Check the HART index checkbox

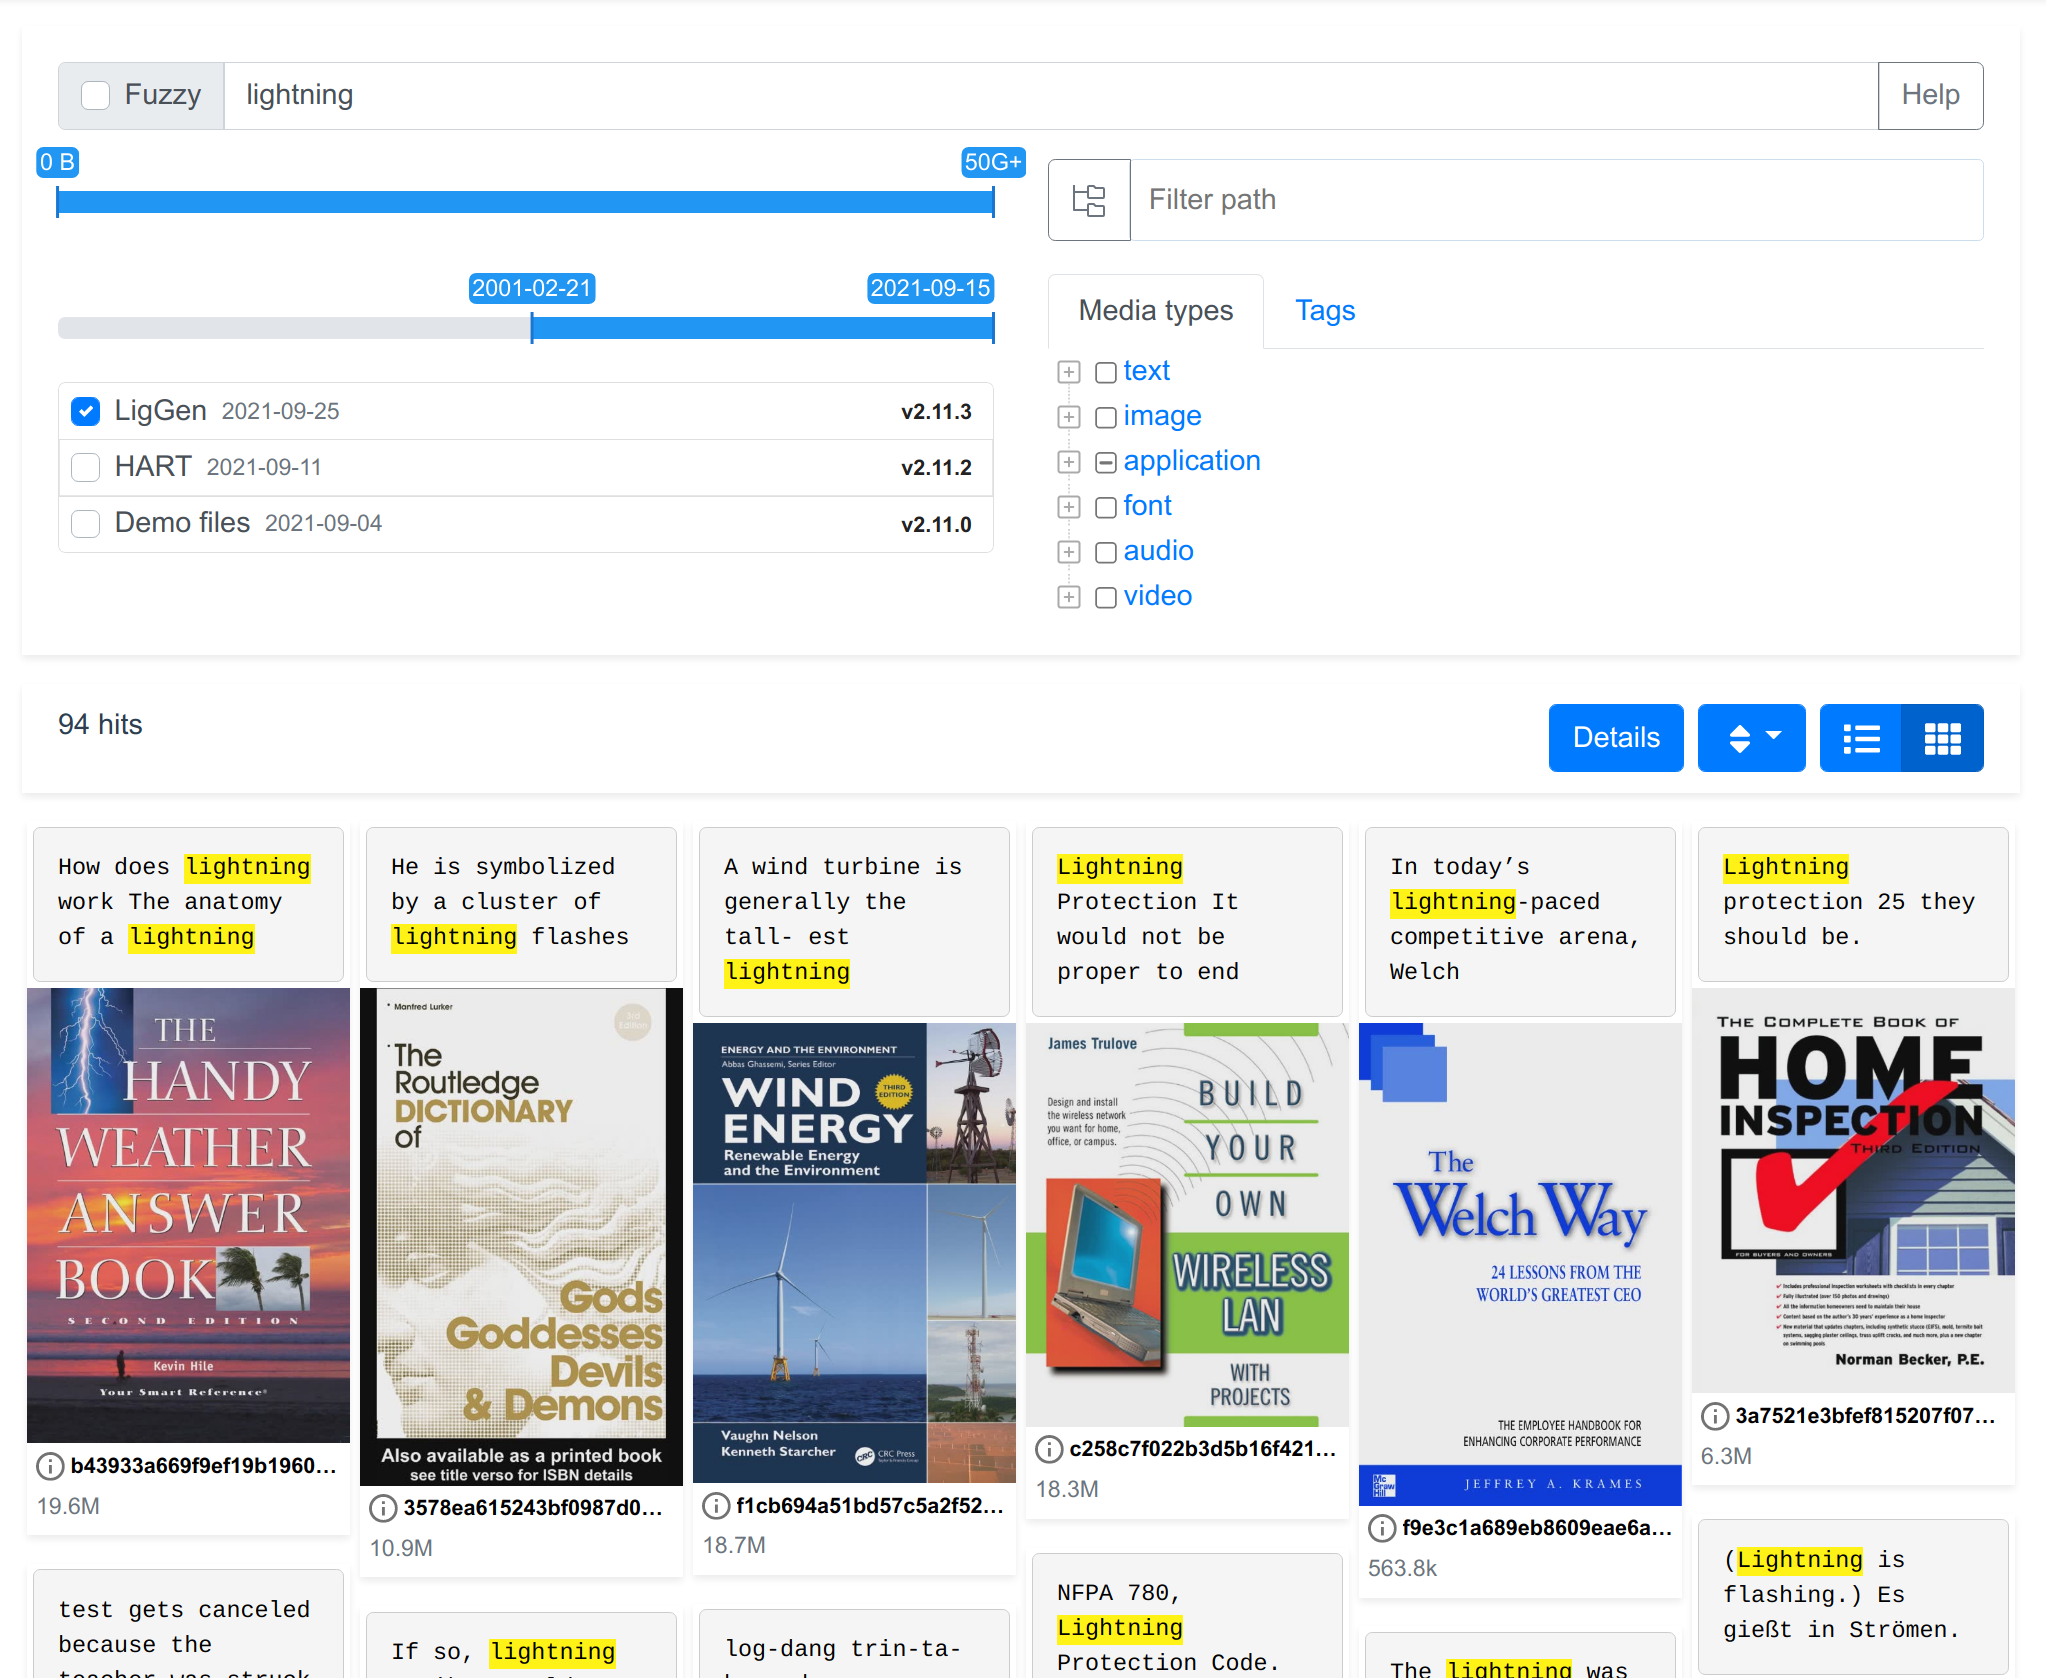[86, 467]
